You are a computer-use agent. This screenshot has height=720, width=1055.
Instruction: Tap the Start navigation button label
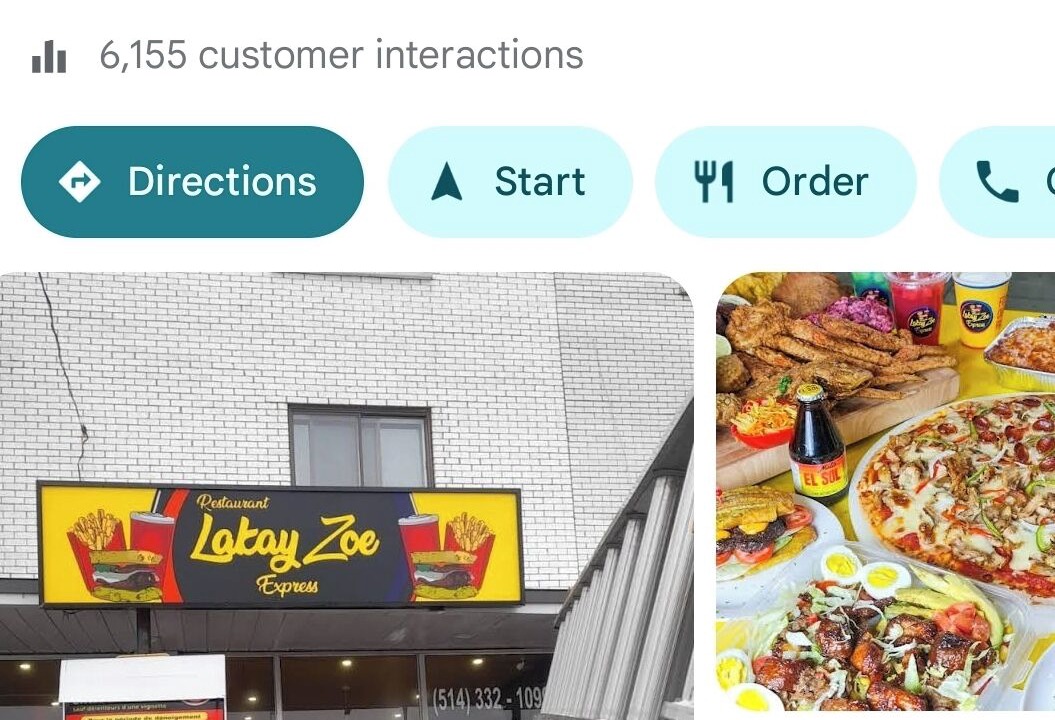[540, 182]
